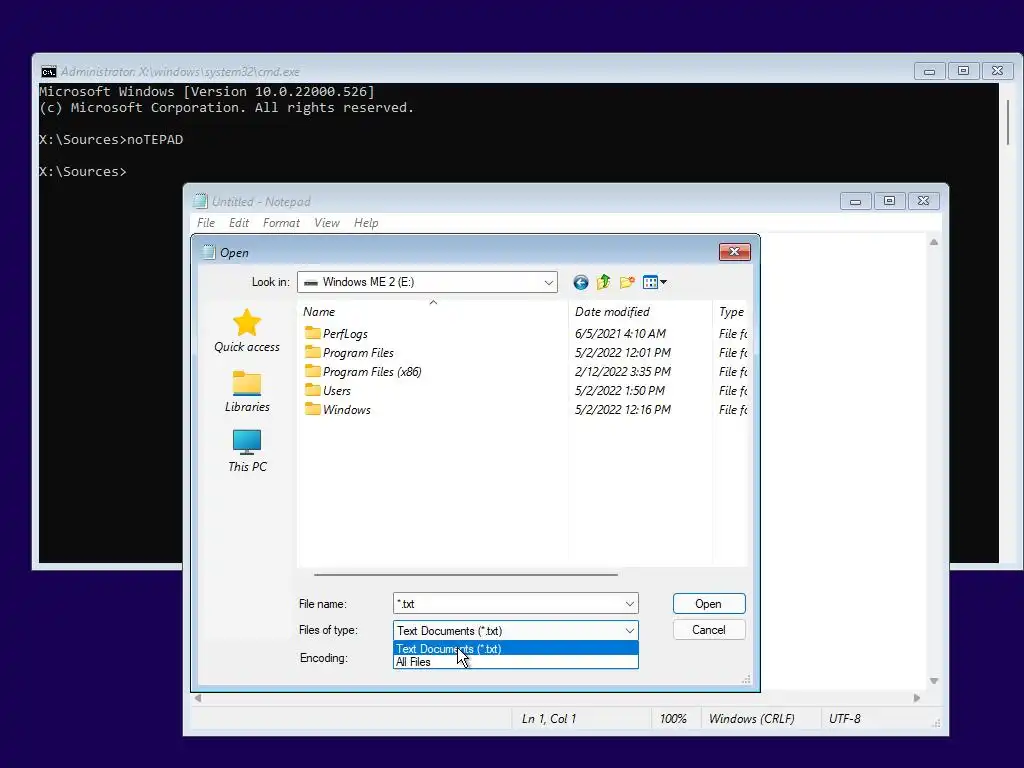The image size is (1024, 768).
Task: Click the 100% zoom status entry
Action: [x=673, y=718]
